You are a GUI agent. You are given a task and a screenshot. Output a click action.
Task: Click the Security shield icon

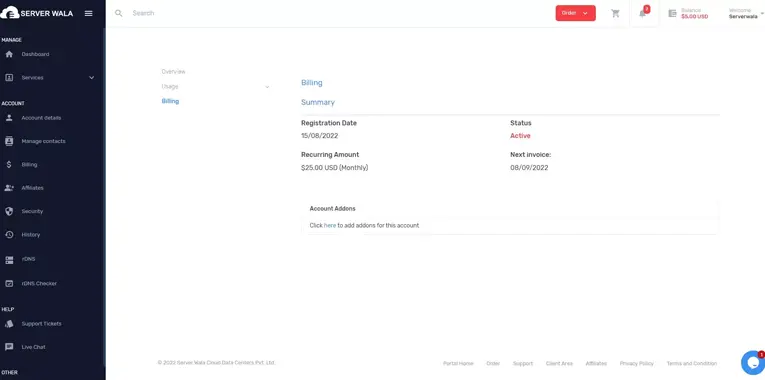(9, 211)
